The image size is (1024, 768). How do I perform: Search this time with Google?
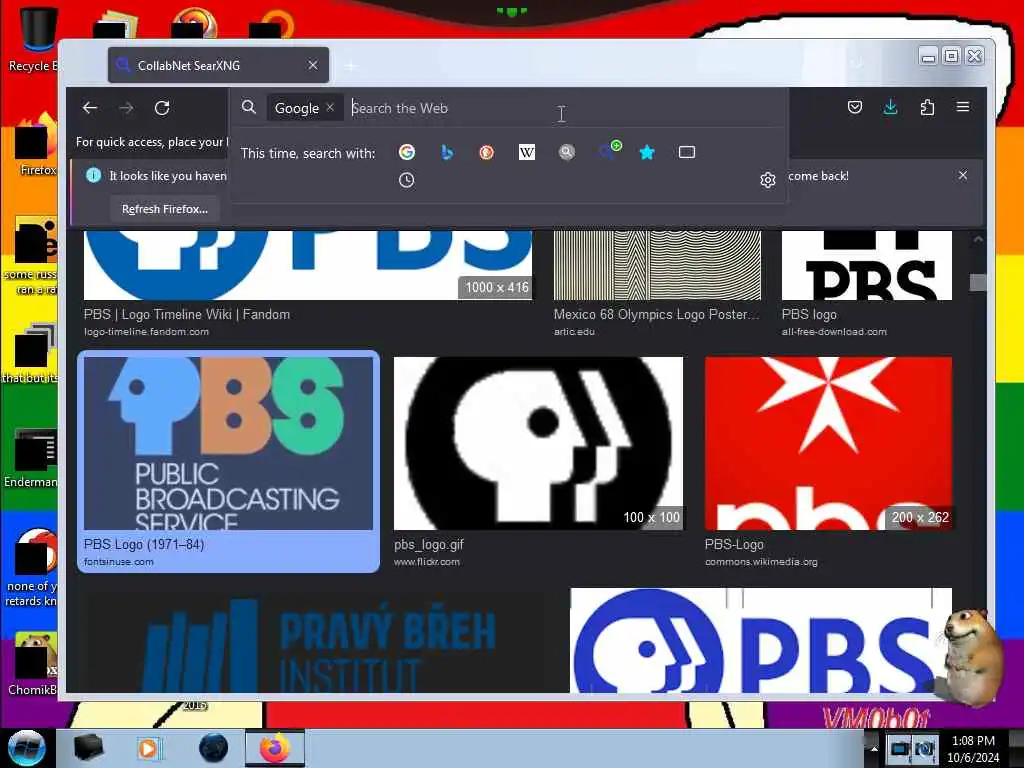tap(406, 152)
